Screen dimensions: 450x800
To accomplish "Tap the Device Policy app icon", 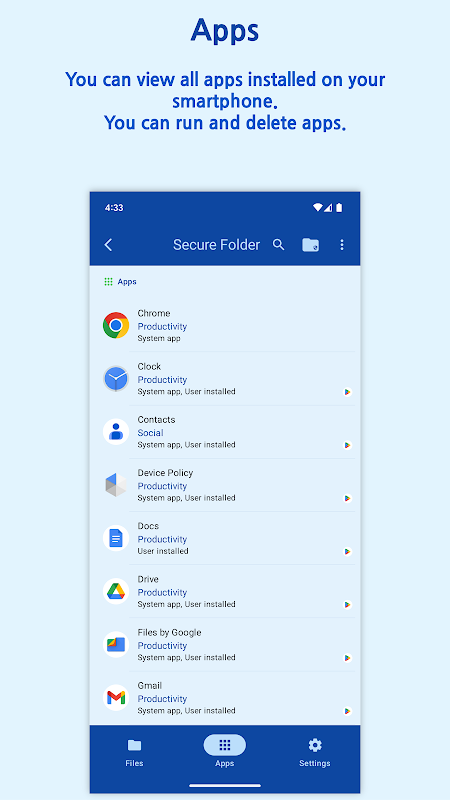I will pyautogui.click(x=116, y=485).
